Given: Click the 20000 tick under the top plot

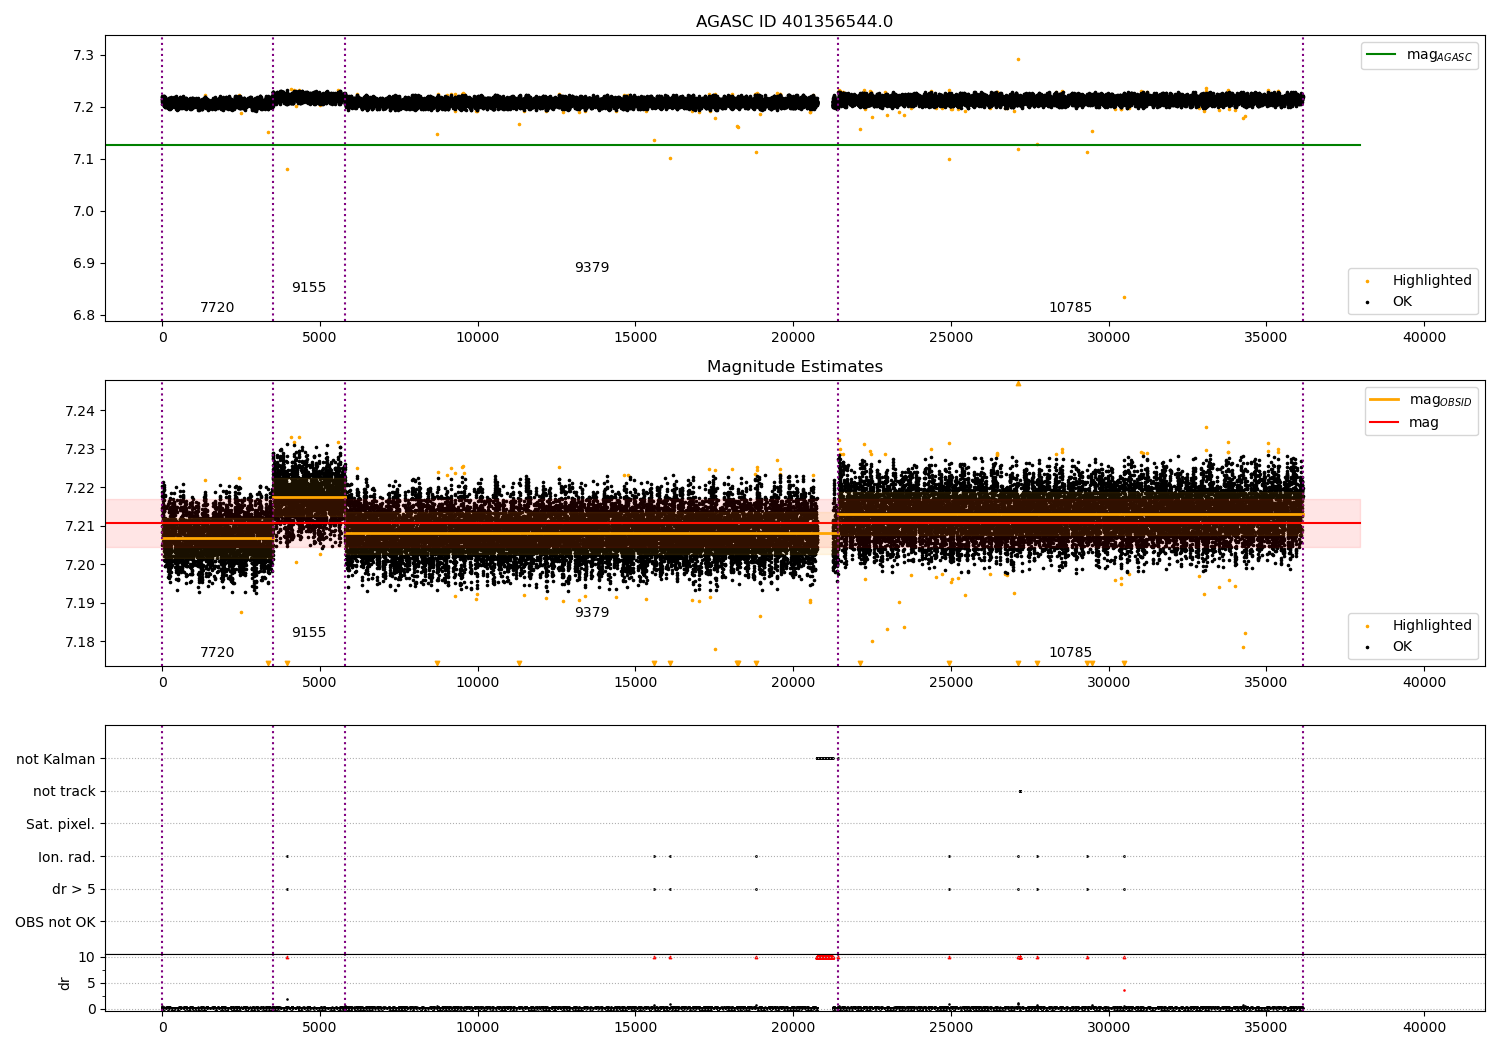Looking at the screenshot, I should (x=793, y=338).
